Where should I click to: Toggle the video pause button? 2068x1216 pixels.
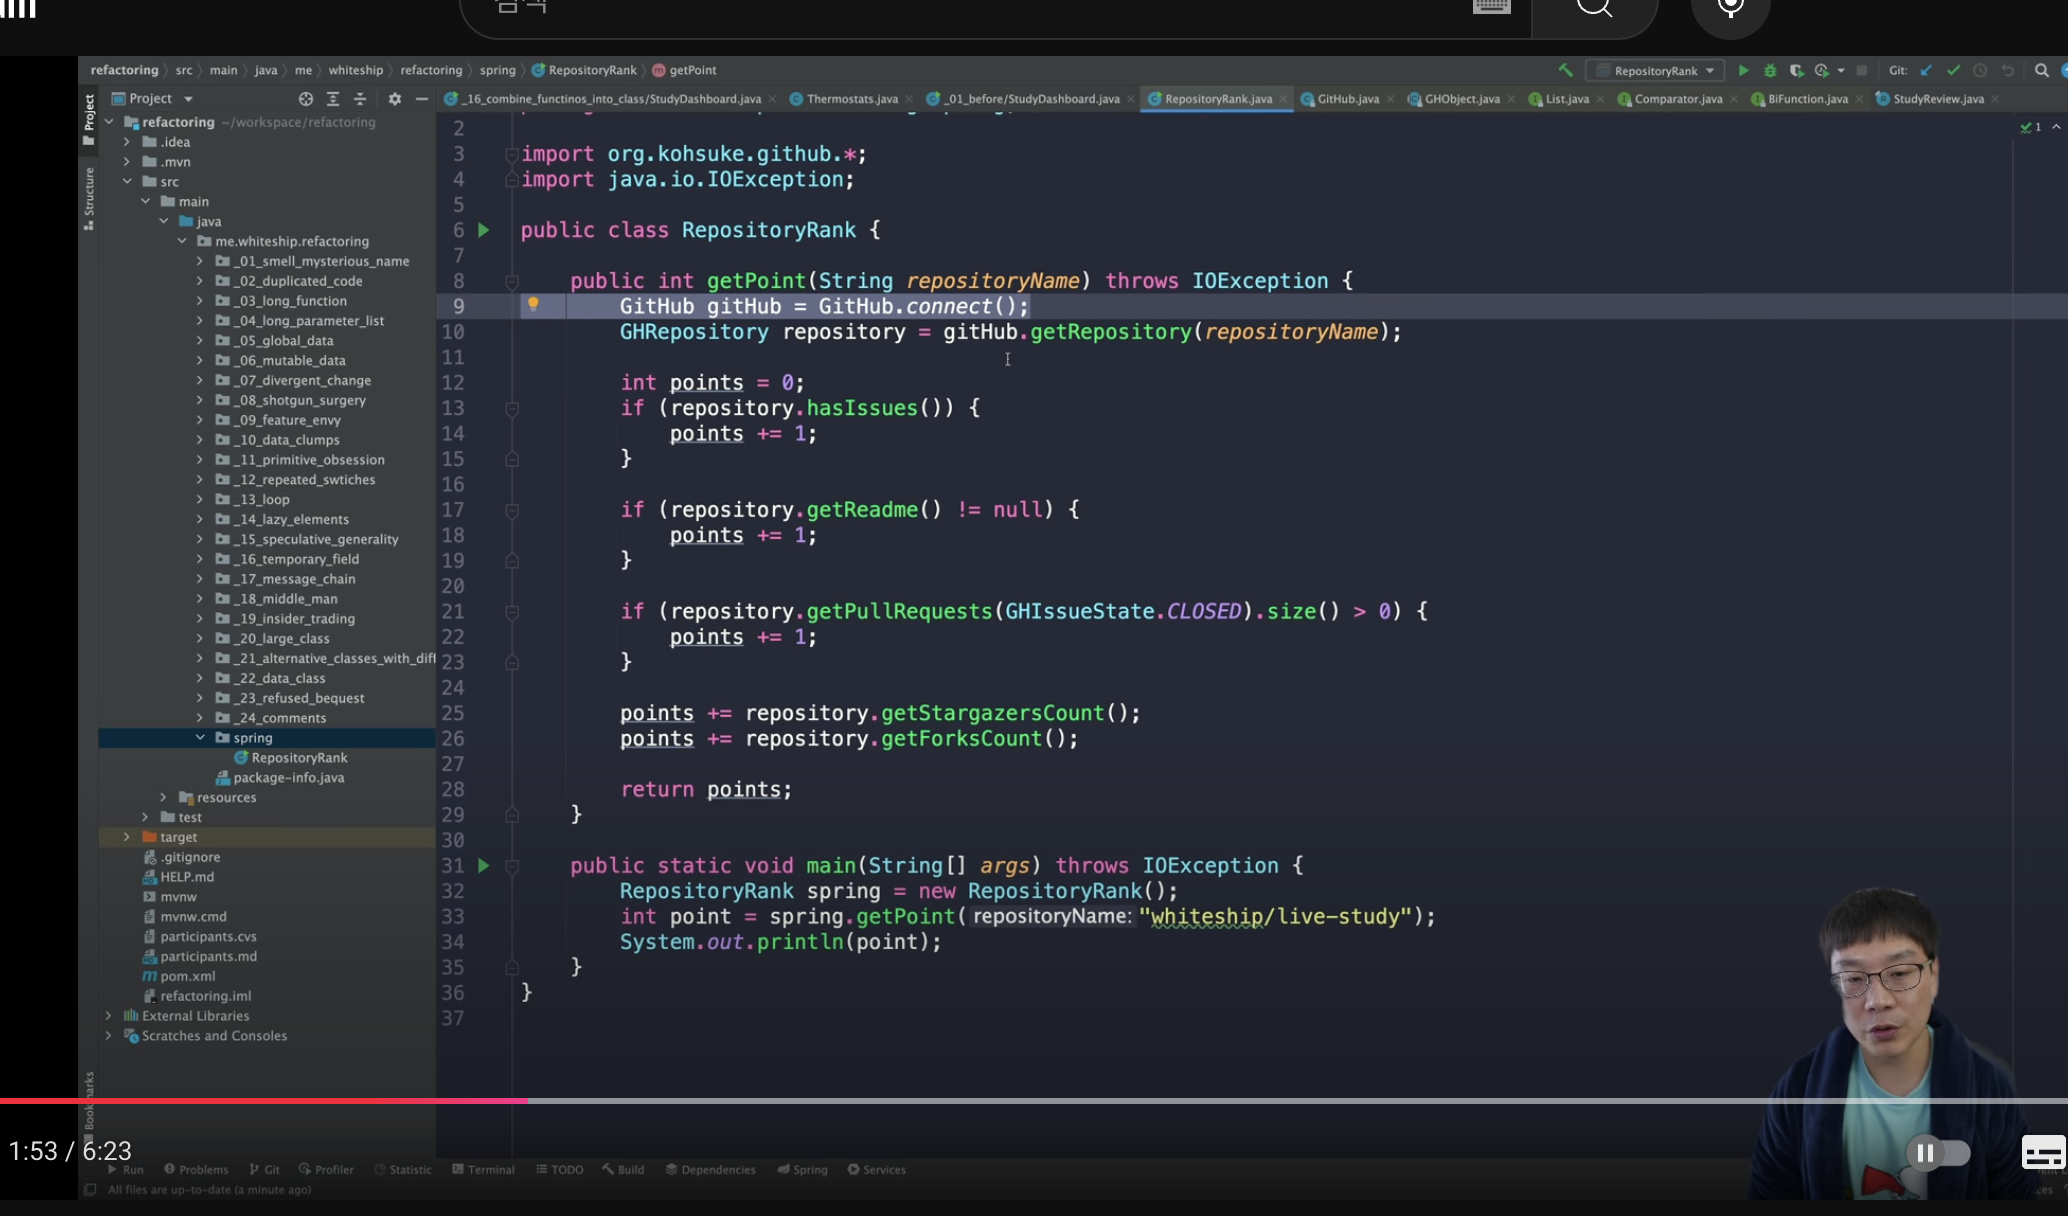point(1925,1153)
